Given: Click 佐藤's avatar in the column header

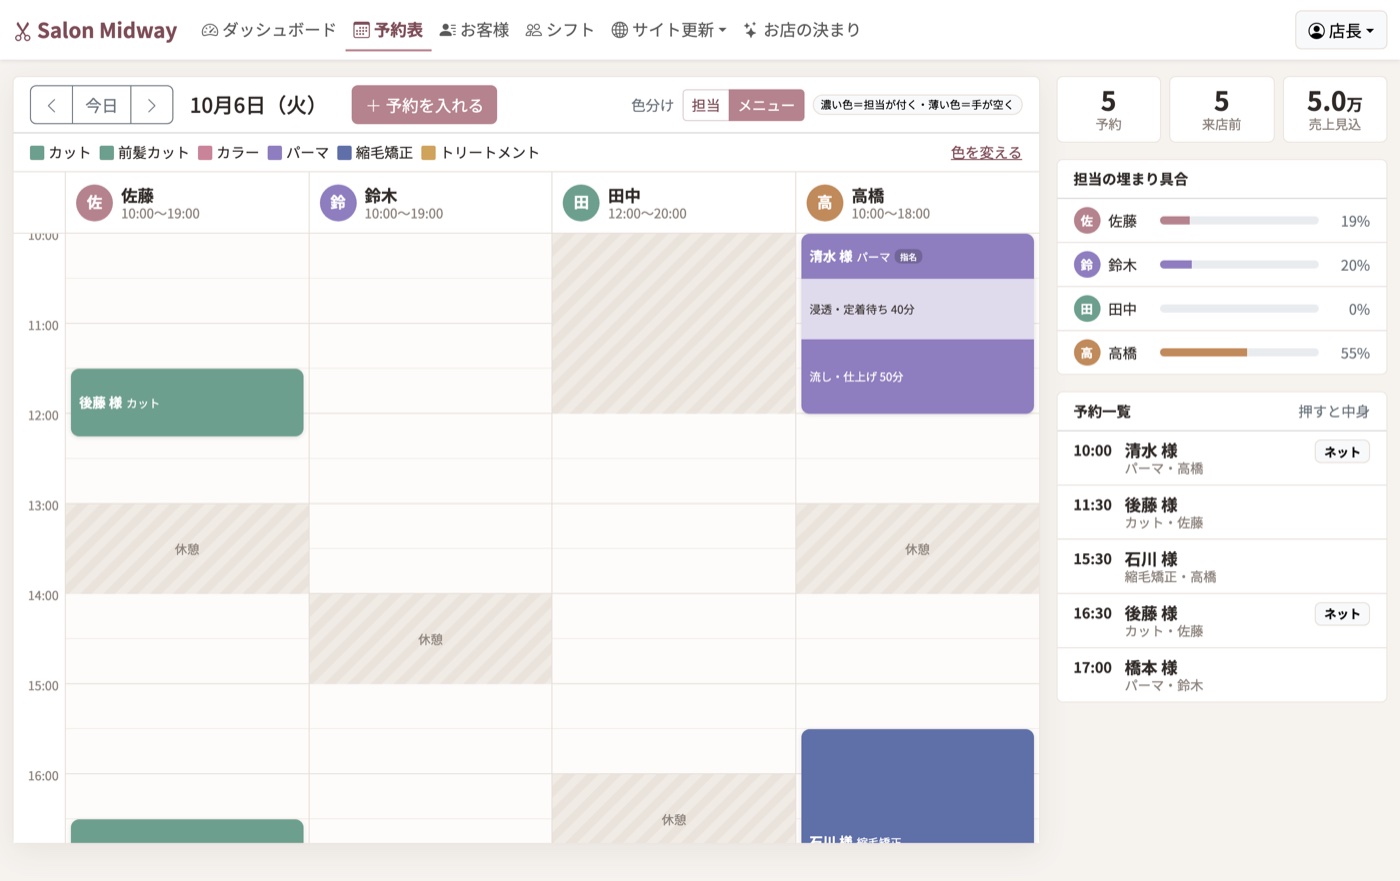Looking at the screenshot, I should tap(94, 203).
